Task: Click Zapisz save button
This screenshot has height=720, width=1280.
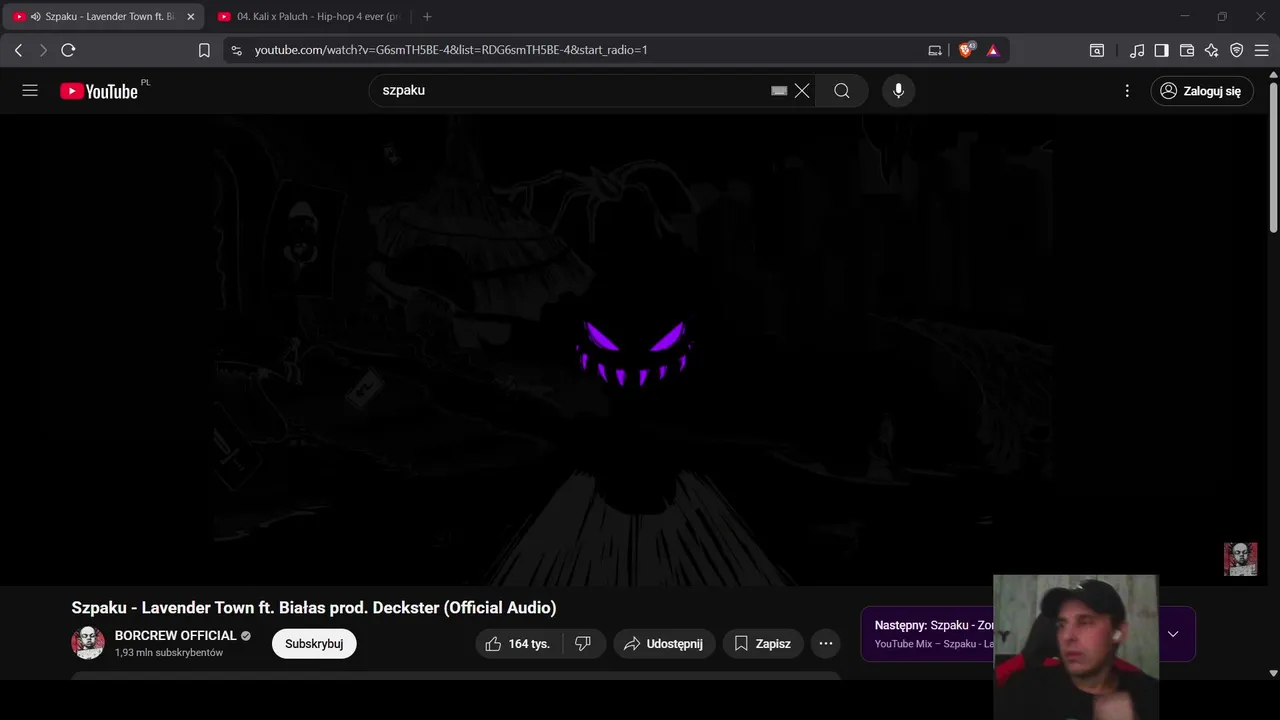Action: click(763, 644)
